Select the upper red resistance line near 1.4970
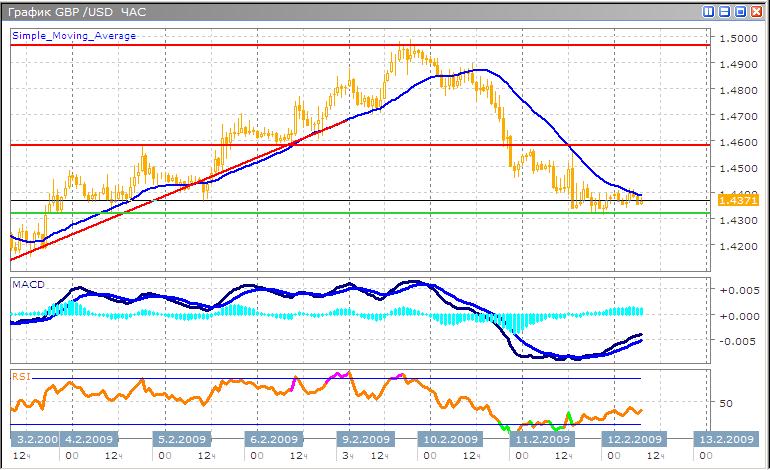The height and width of the screenshot is (470, 770). click(x=360, y=45)
